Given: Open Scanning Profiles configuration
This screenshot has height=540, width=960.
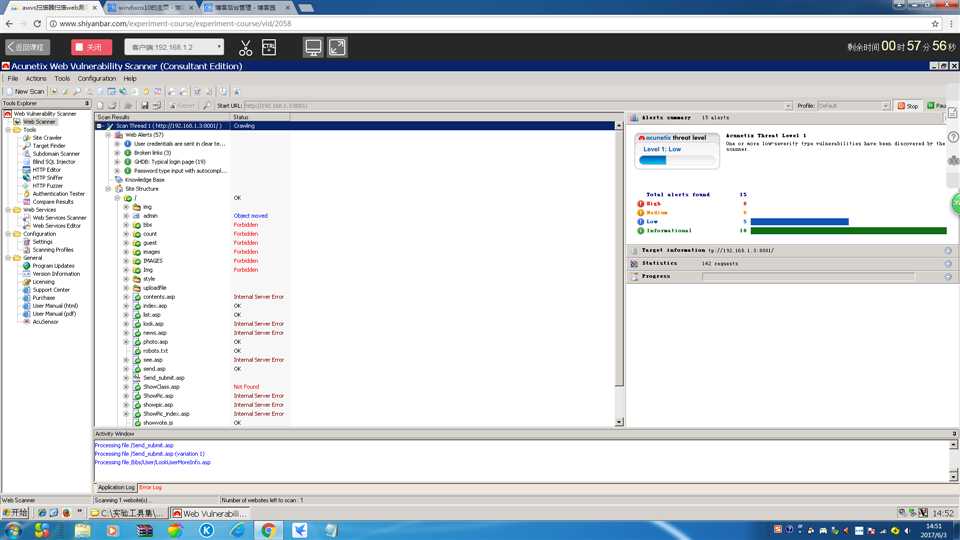Looking at the screenshot, I should pyautogui.click(x=53, y=250).
